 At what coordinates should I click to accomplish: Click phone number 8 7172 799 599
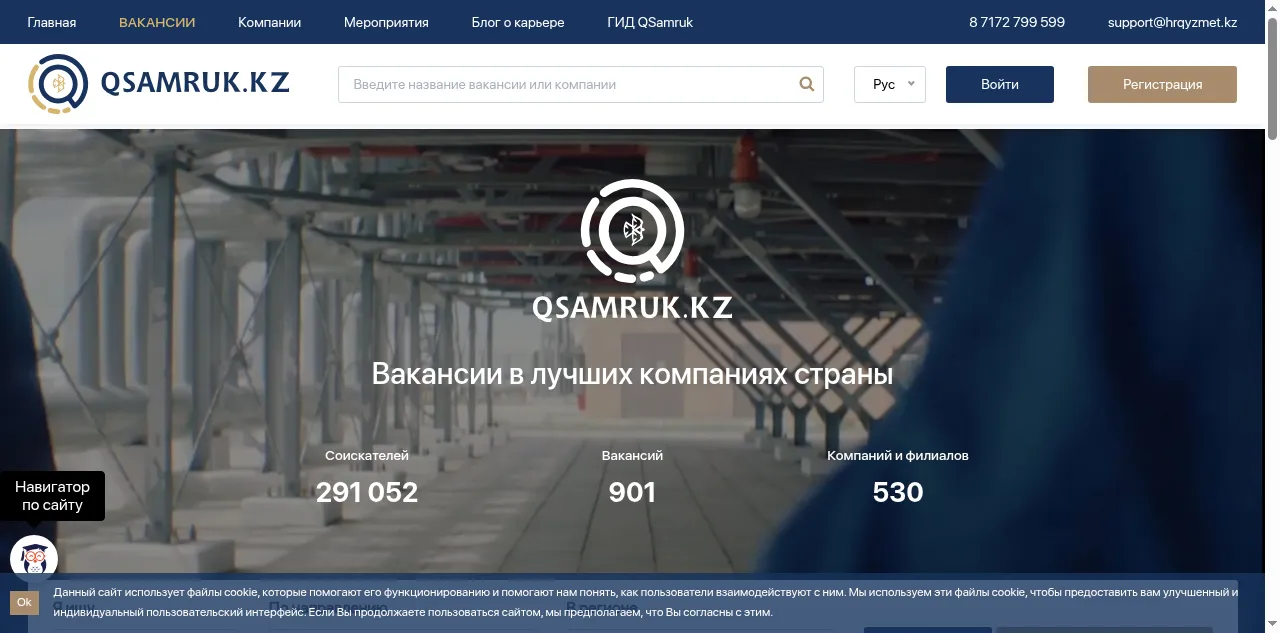1017,22
